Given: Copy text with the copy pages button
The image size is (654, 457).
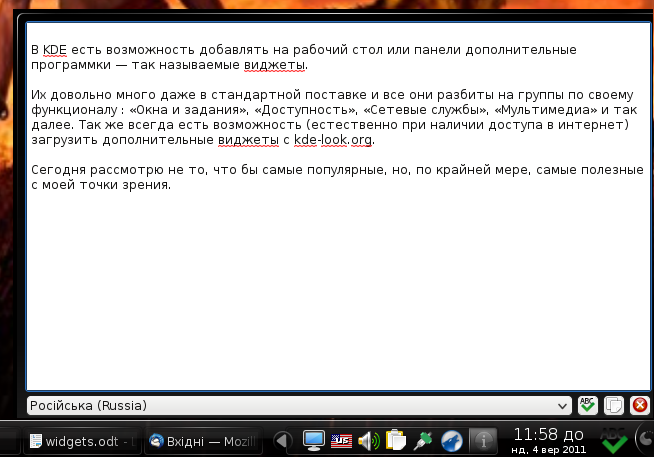Looking at the screenshot, I should pyautogui.click(x=614, y=405).
